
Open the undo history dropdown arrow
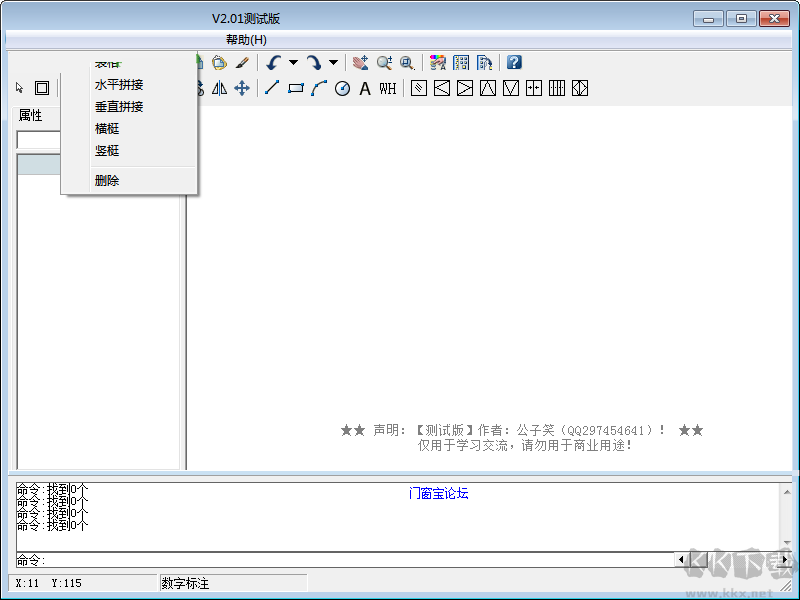click(x=293, y=63)
